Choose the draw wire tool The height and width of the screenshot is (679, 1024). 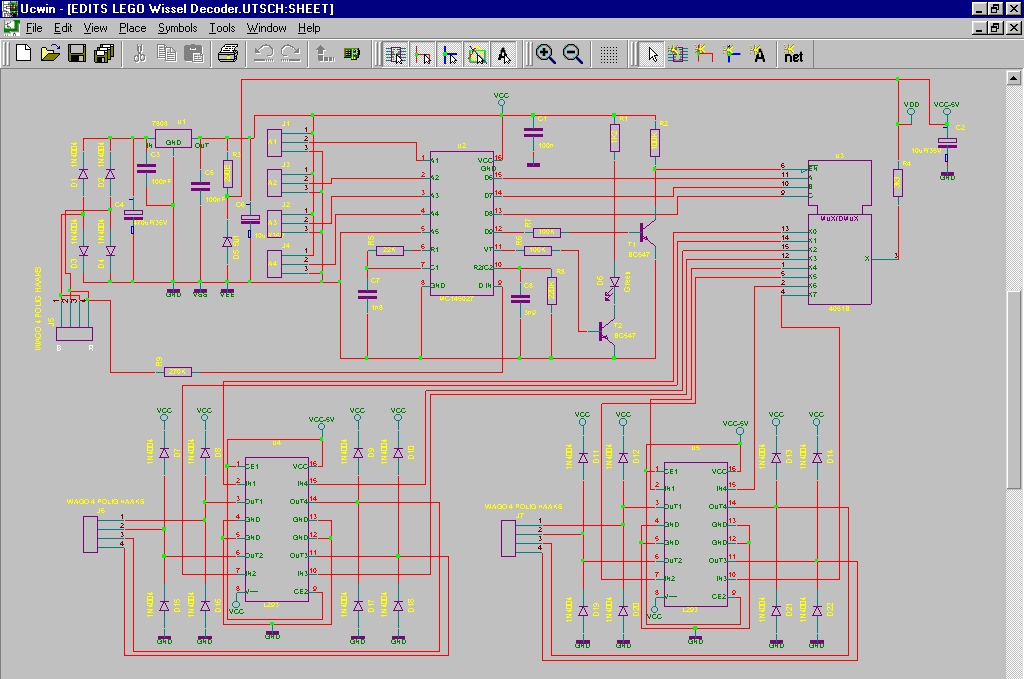point(705,54)
